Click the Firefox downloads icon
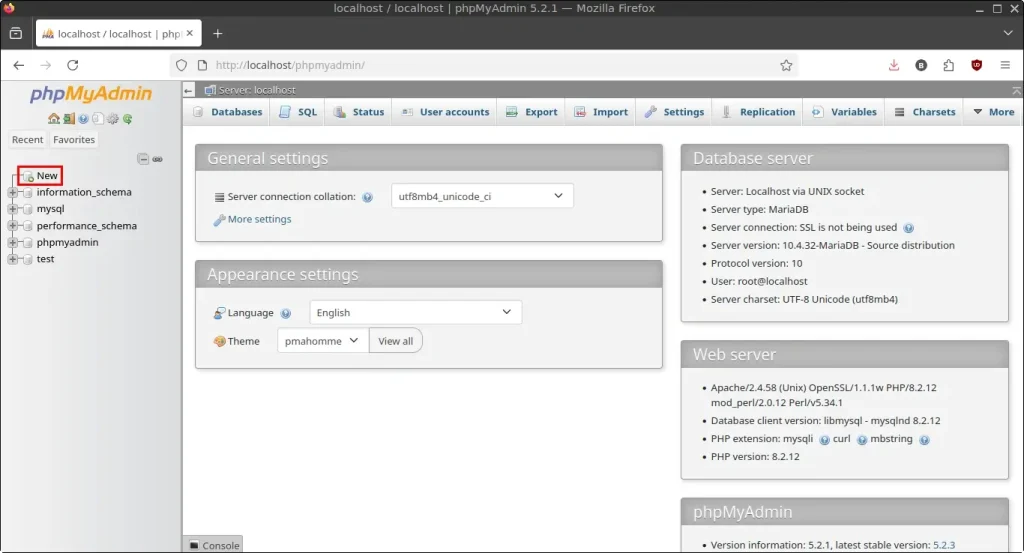The width and height of the screenshot is (1024, 553). (x=893, y=65)
